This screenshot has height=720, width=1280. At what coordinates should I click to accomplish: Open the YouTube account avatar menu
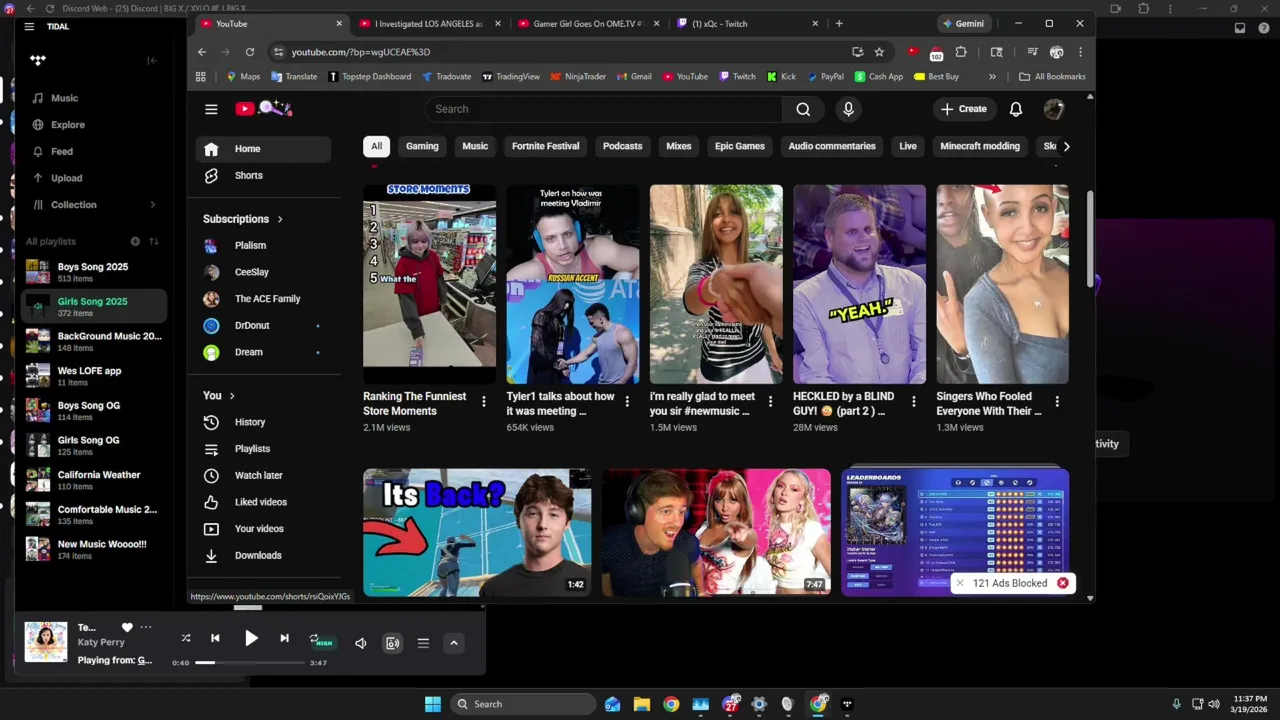click(x=1054, y=109)
